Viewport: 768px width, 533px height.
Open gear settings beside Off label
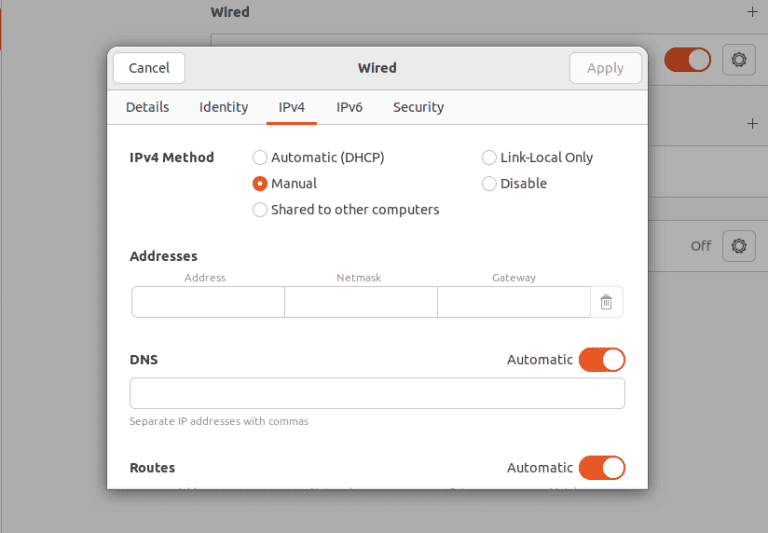(x=739, y=246)
